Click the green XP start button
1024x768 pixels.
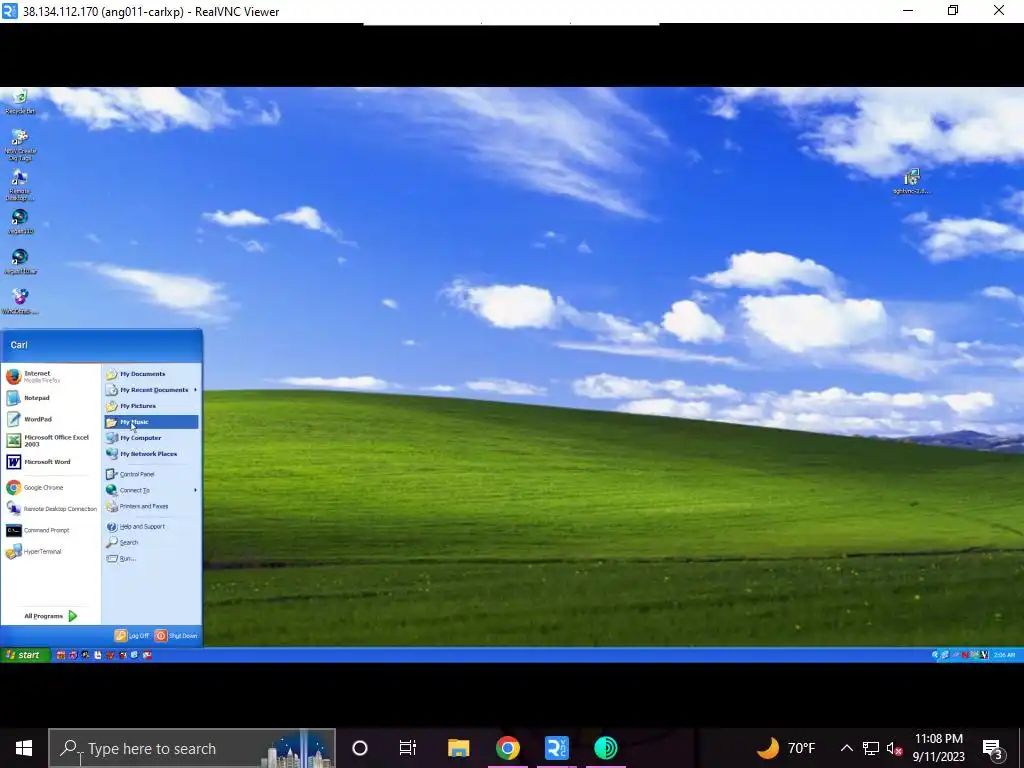[x=25, y=655]
